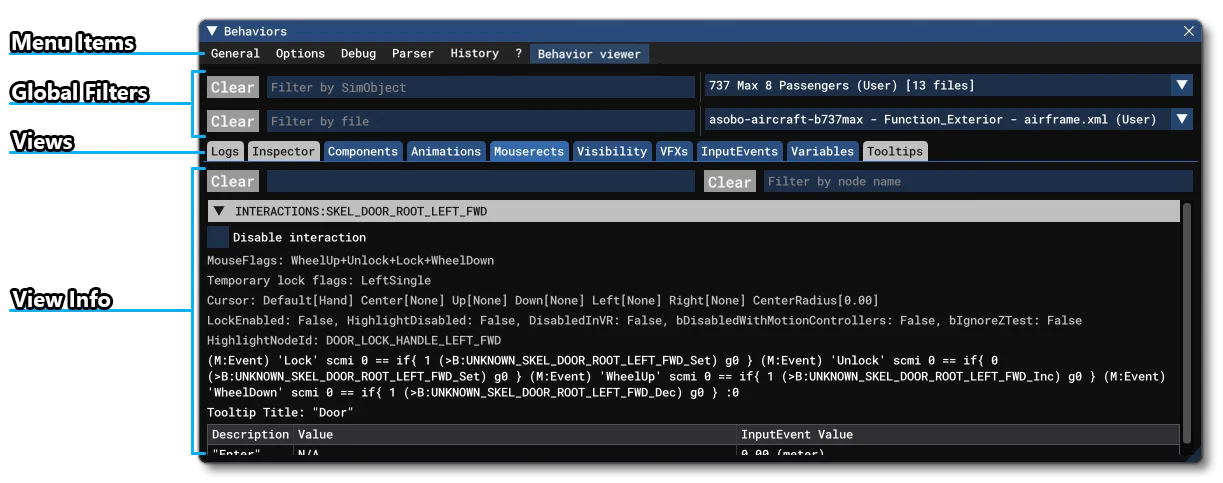This screenshot has height=483, width=1223.
Task: Click the HighlightNodeId: DOOR_LOCK_HANDLE_LEFT_FWD line
Action: [354, 340]
